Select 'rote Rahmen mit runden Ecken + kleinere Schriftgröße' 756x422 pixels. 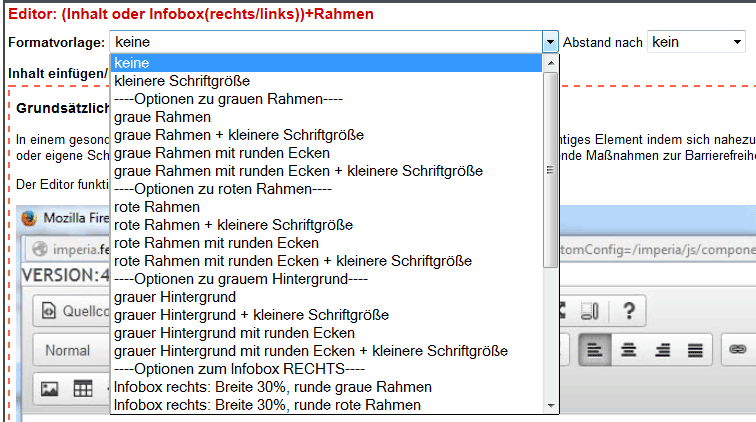pyautogui.click(x=326, y=261)
